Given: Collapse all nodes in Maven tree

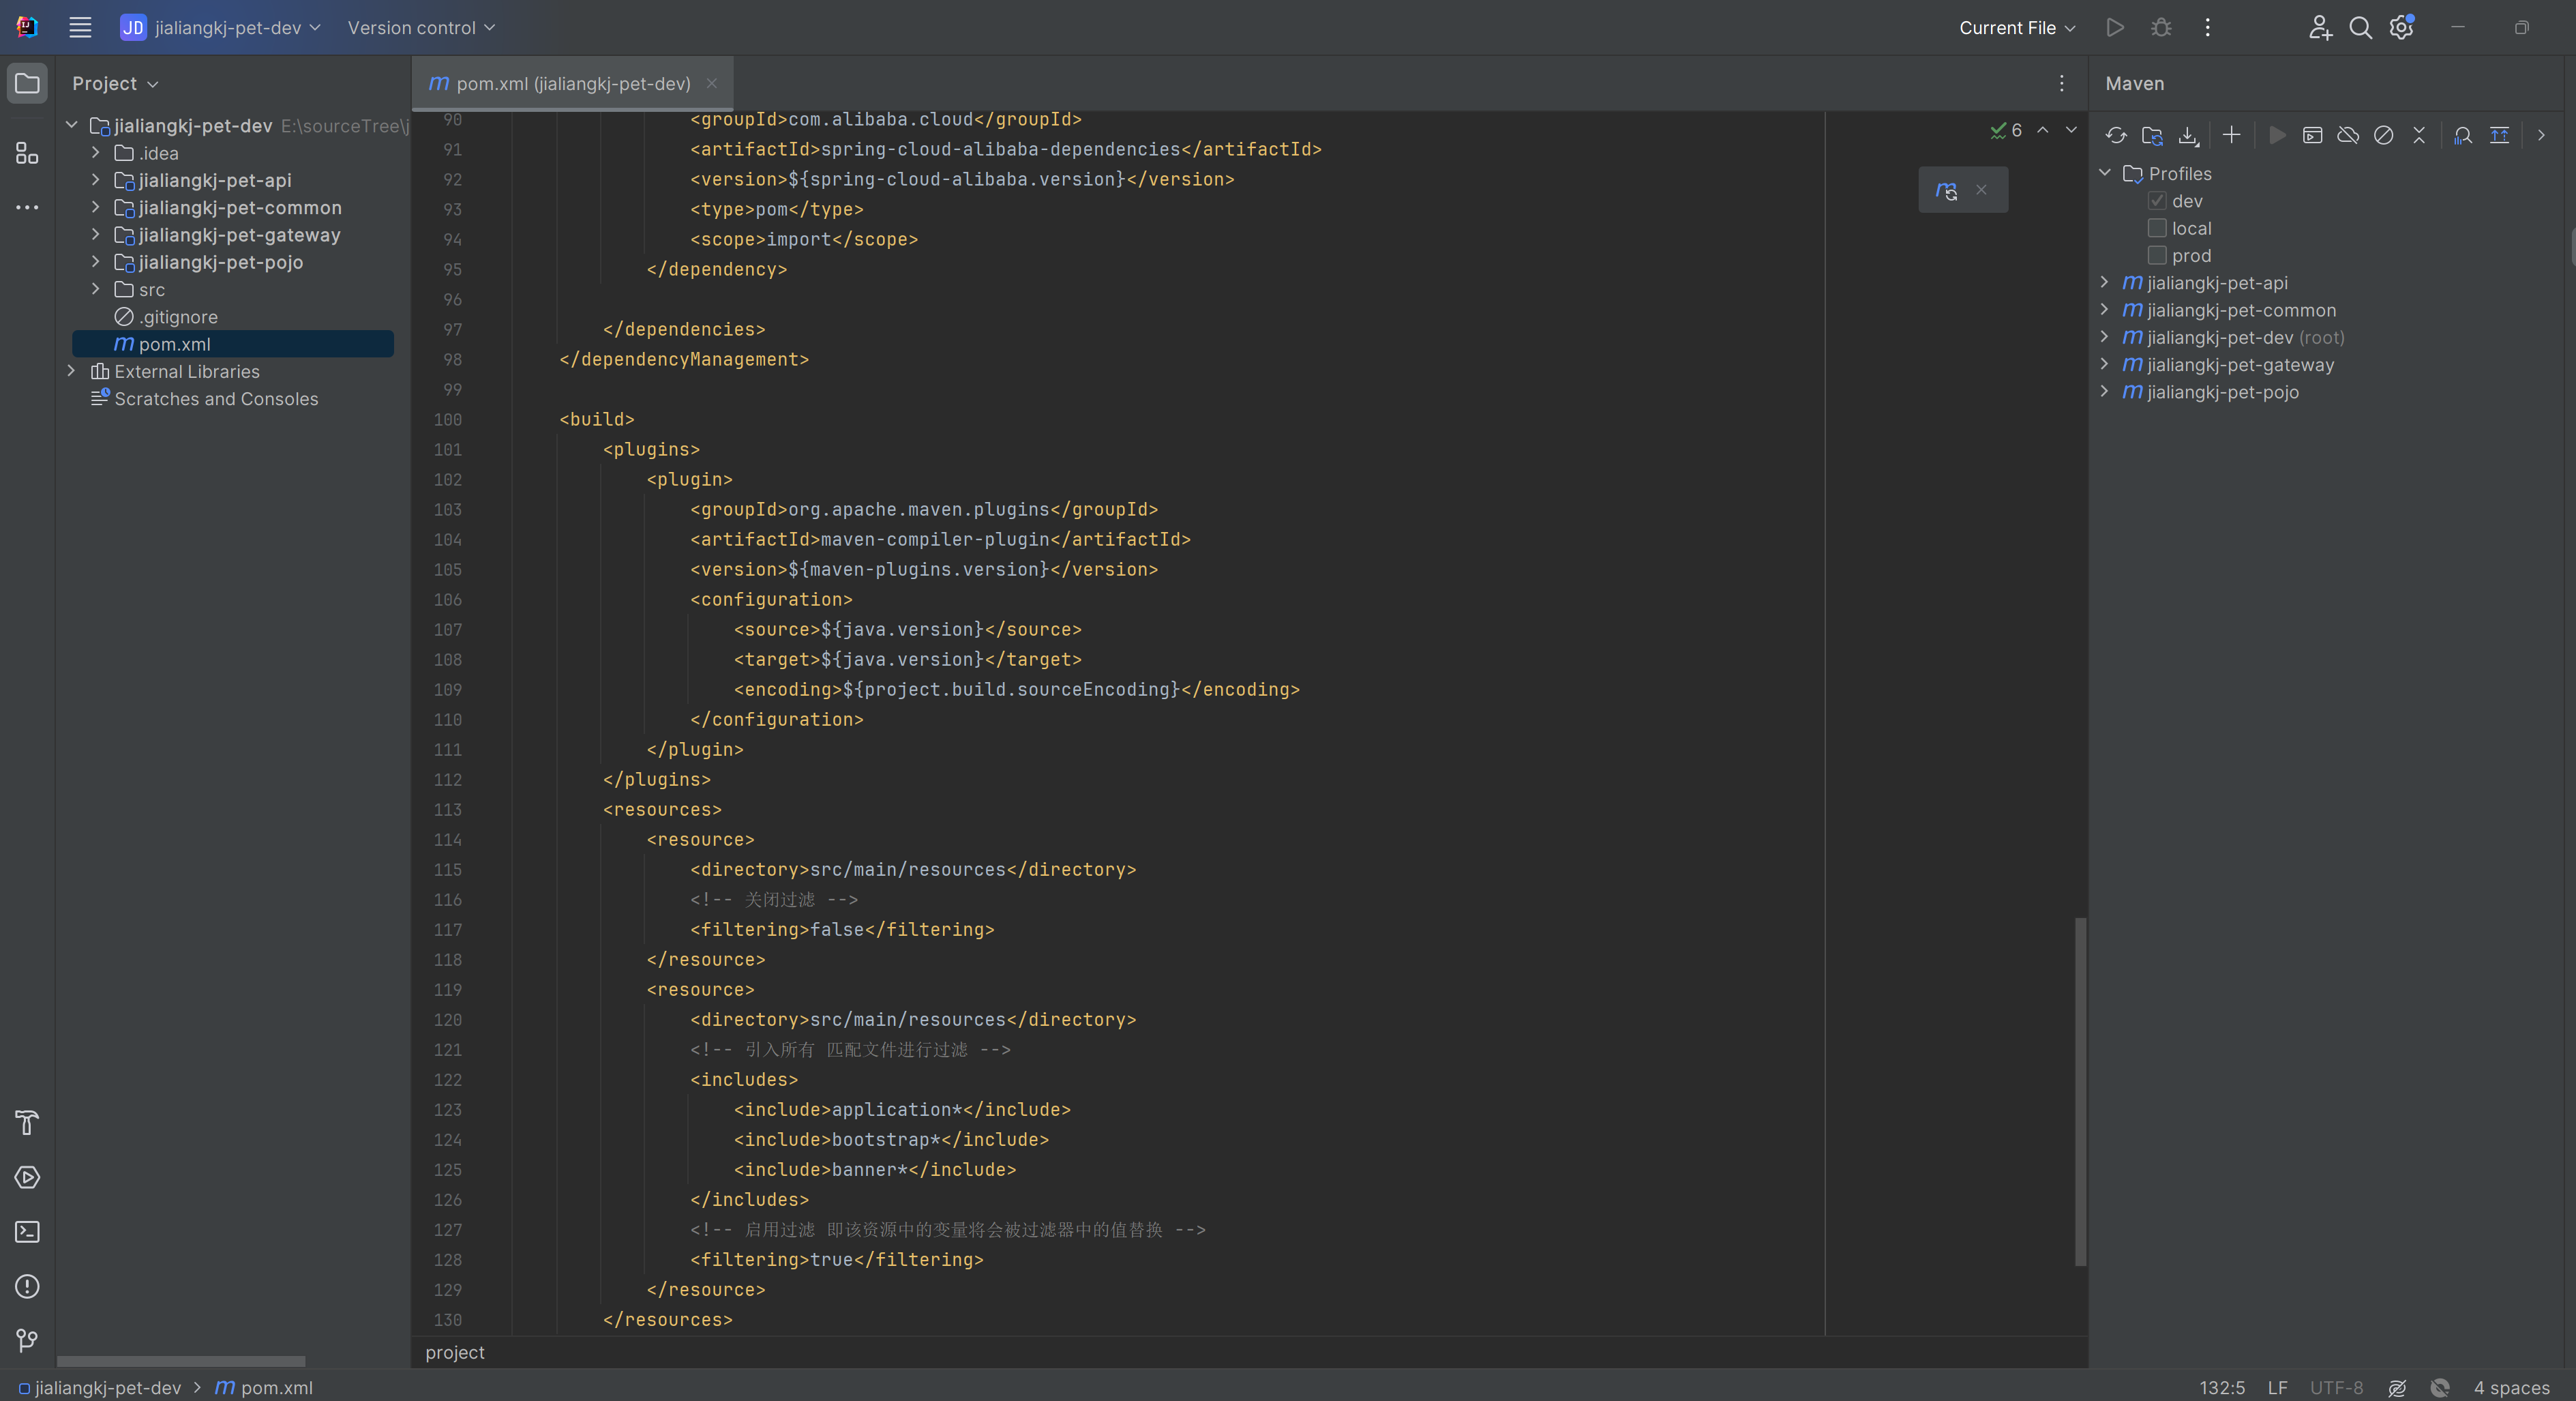Looking at the screenshot, I should [x=2419, y=135].
